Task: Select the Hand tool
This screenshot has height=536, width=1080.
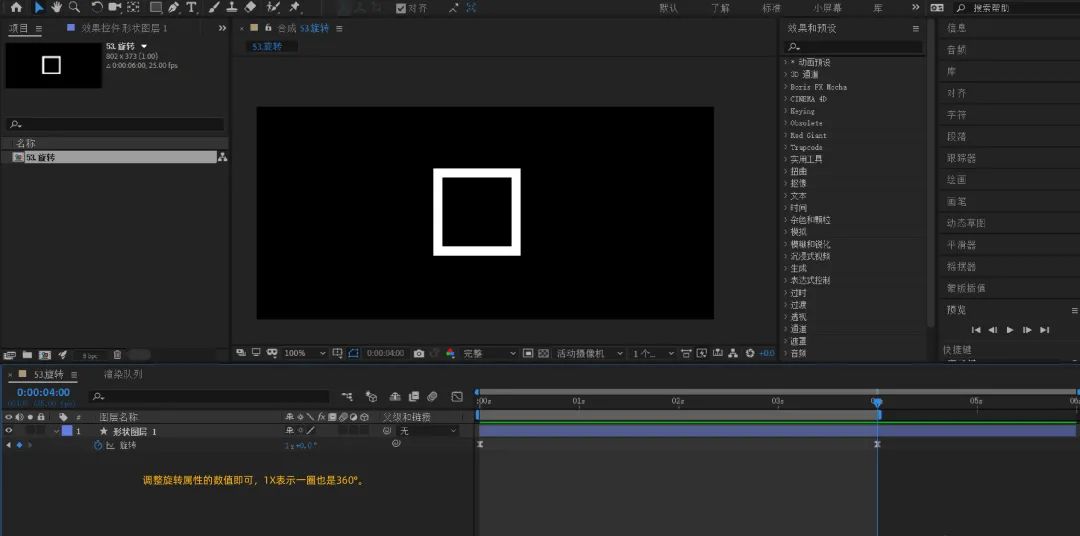Action: (56, 8)
